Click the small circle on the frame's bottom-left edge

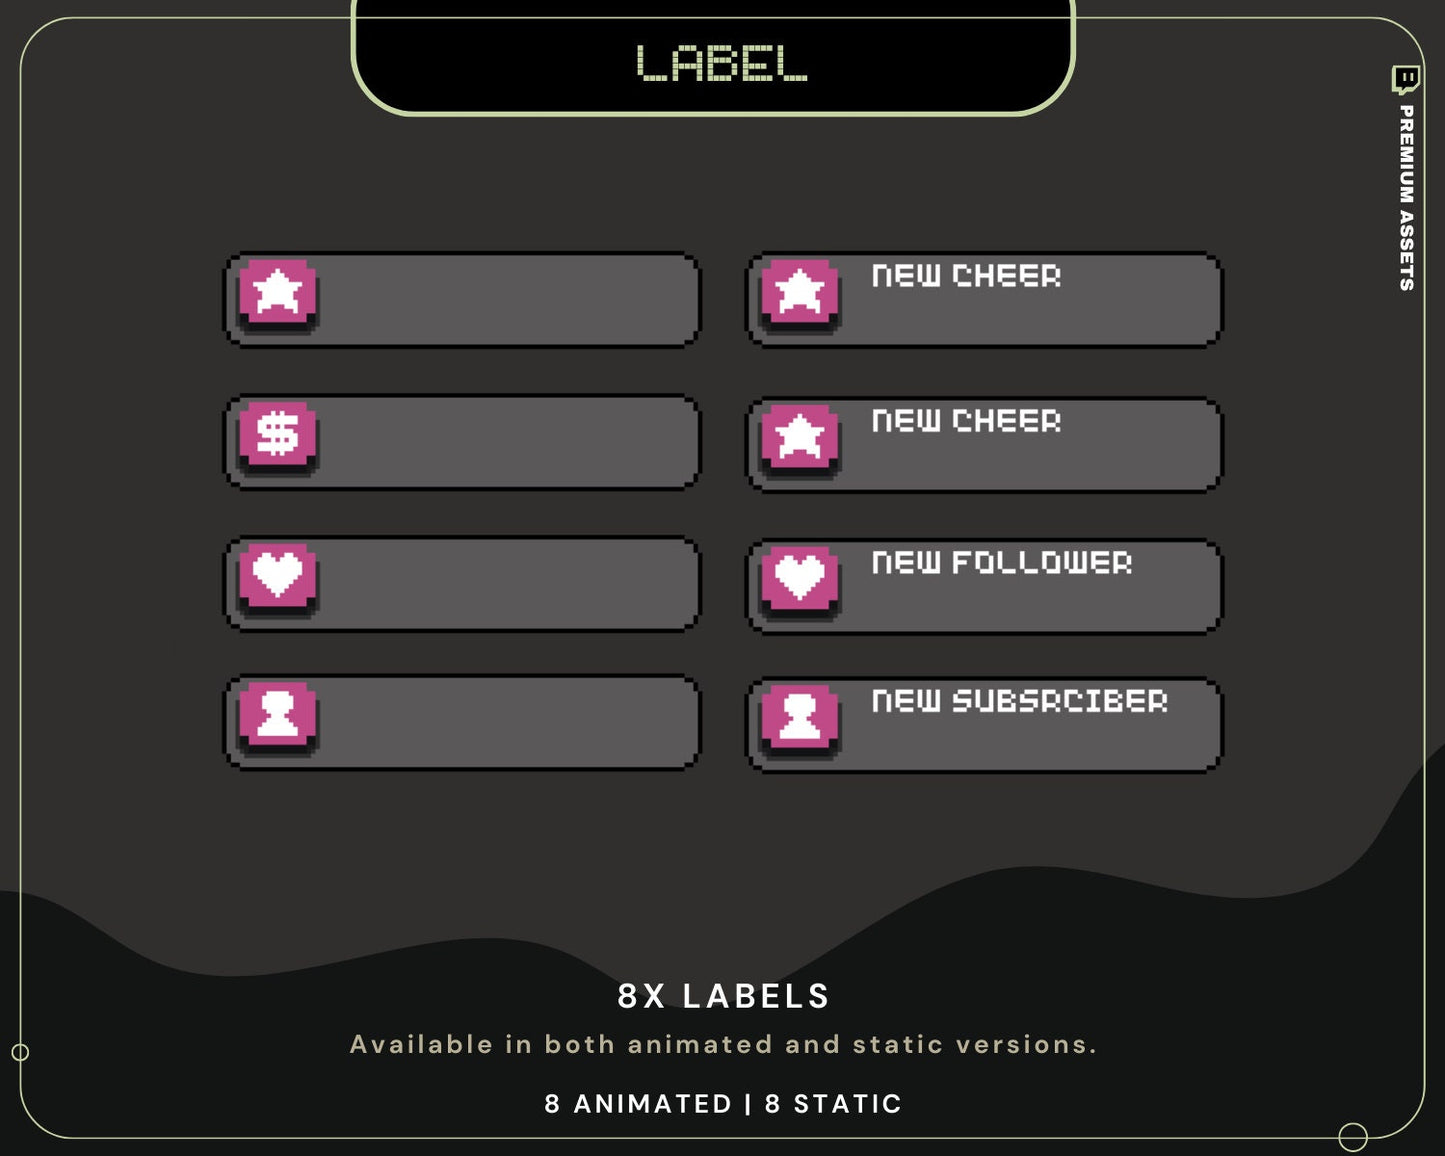pyautogui.click(x=20, y=1052)
